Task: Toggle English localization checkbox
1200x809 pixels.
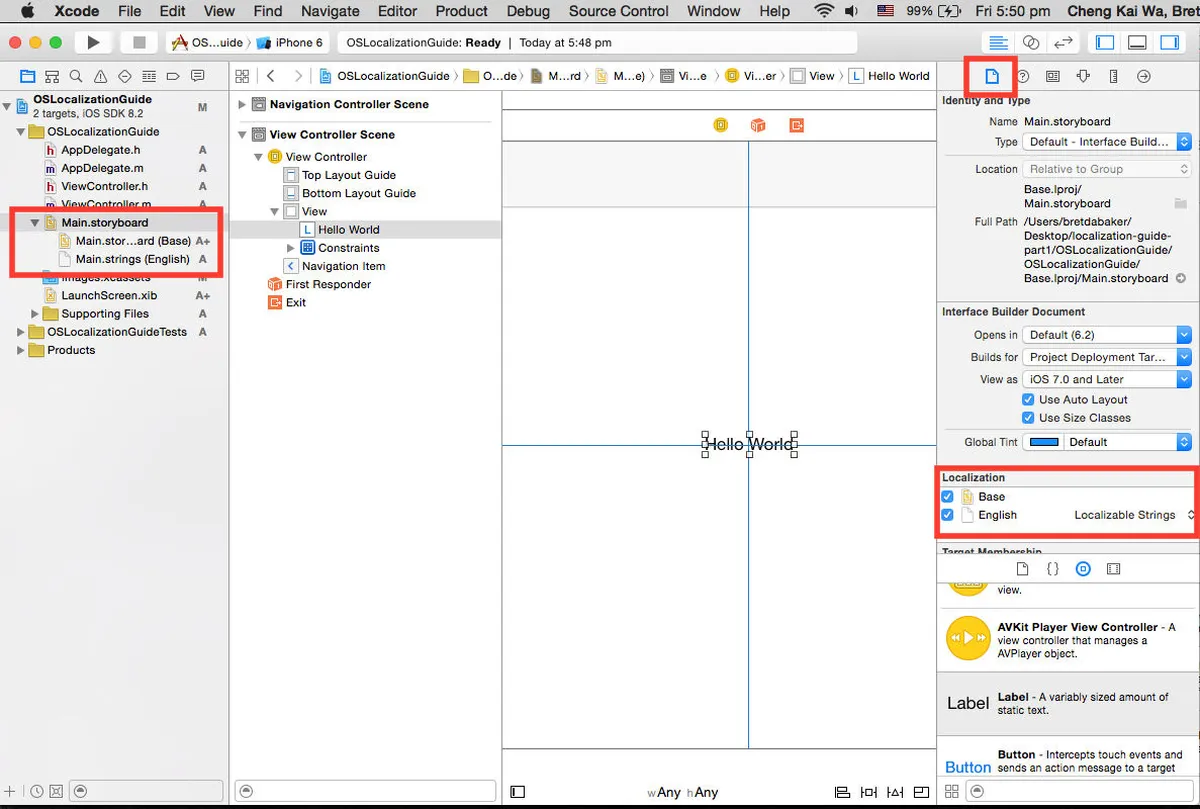Action: click(948, 515)
